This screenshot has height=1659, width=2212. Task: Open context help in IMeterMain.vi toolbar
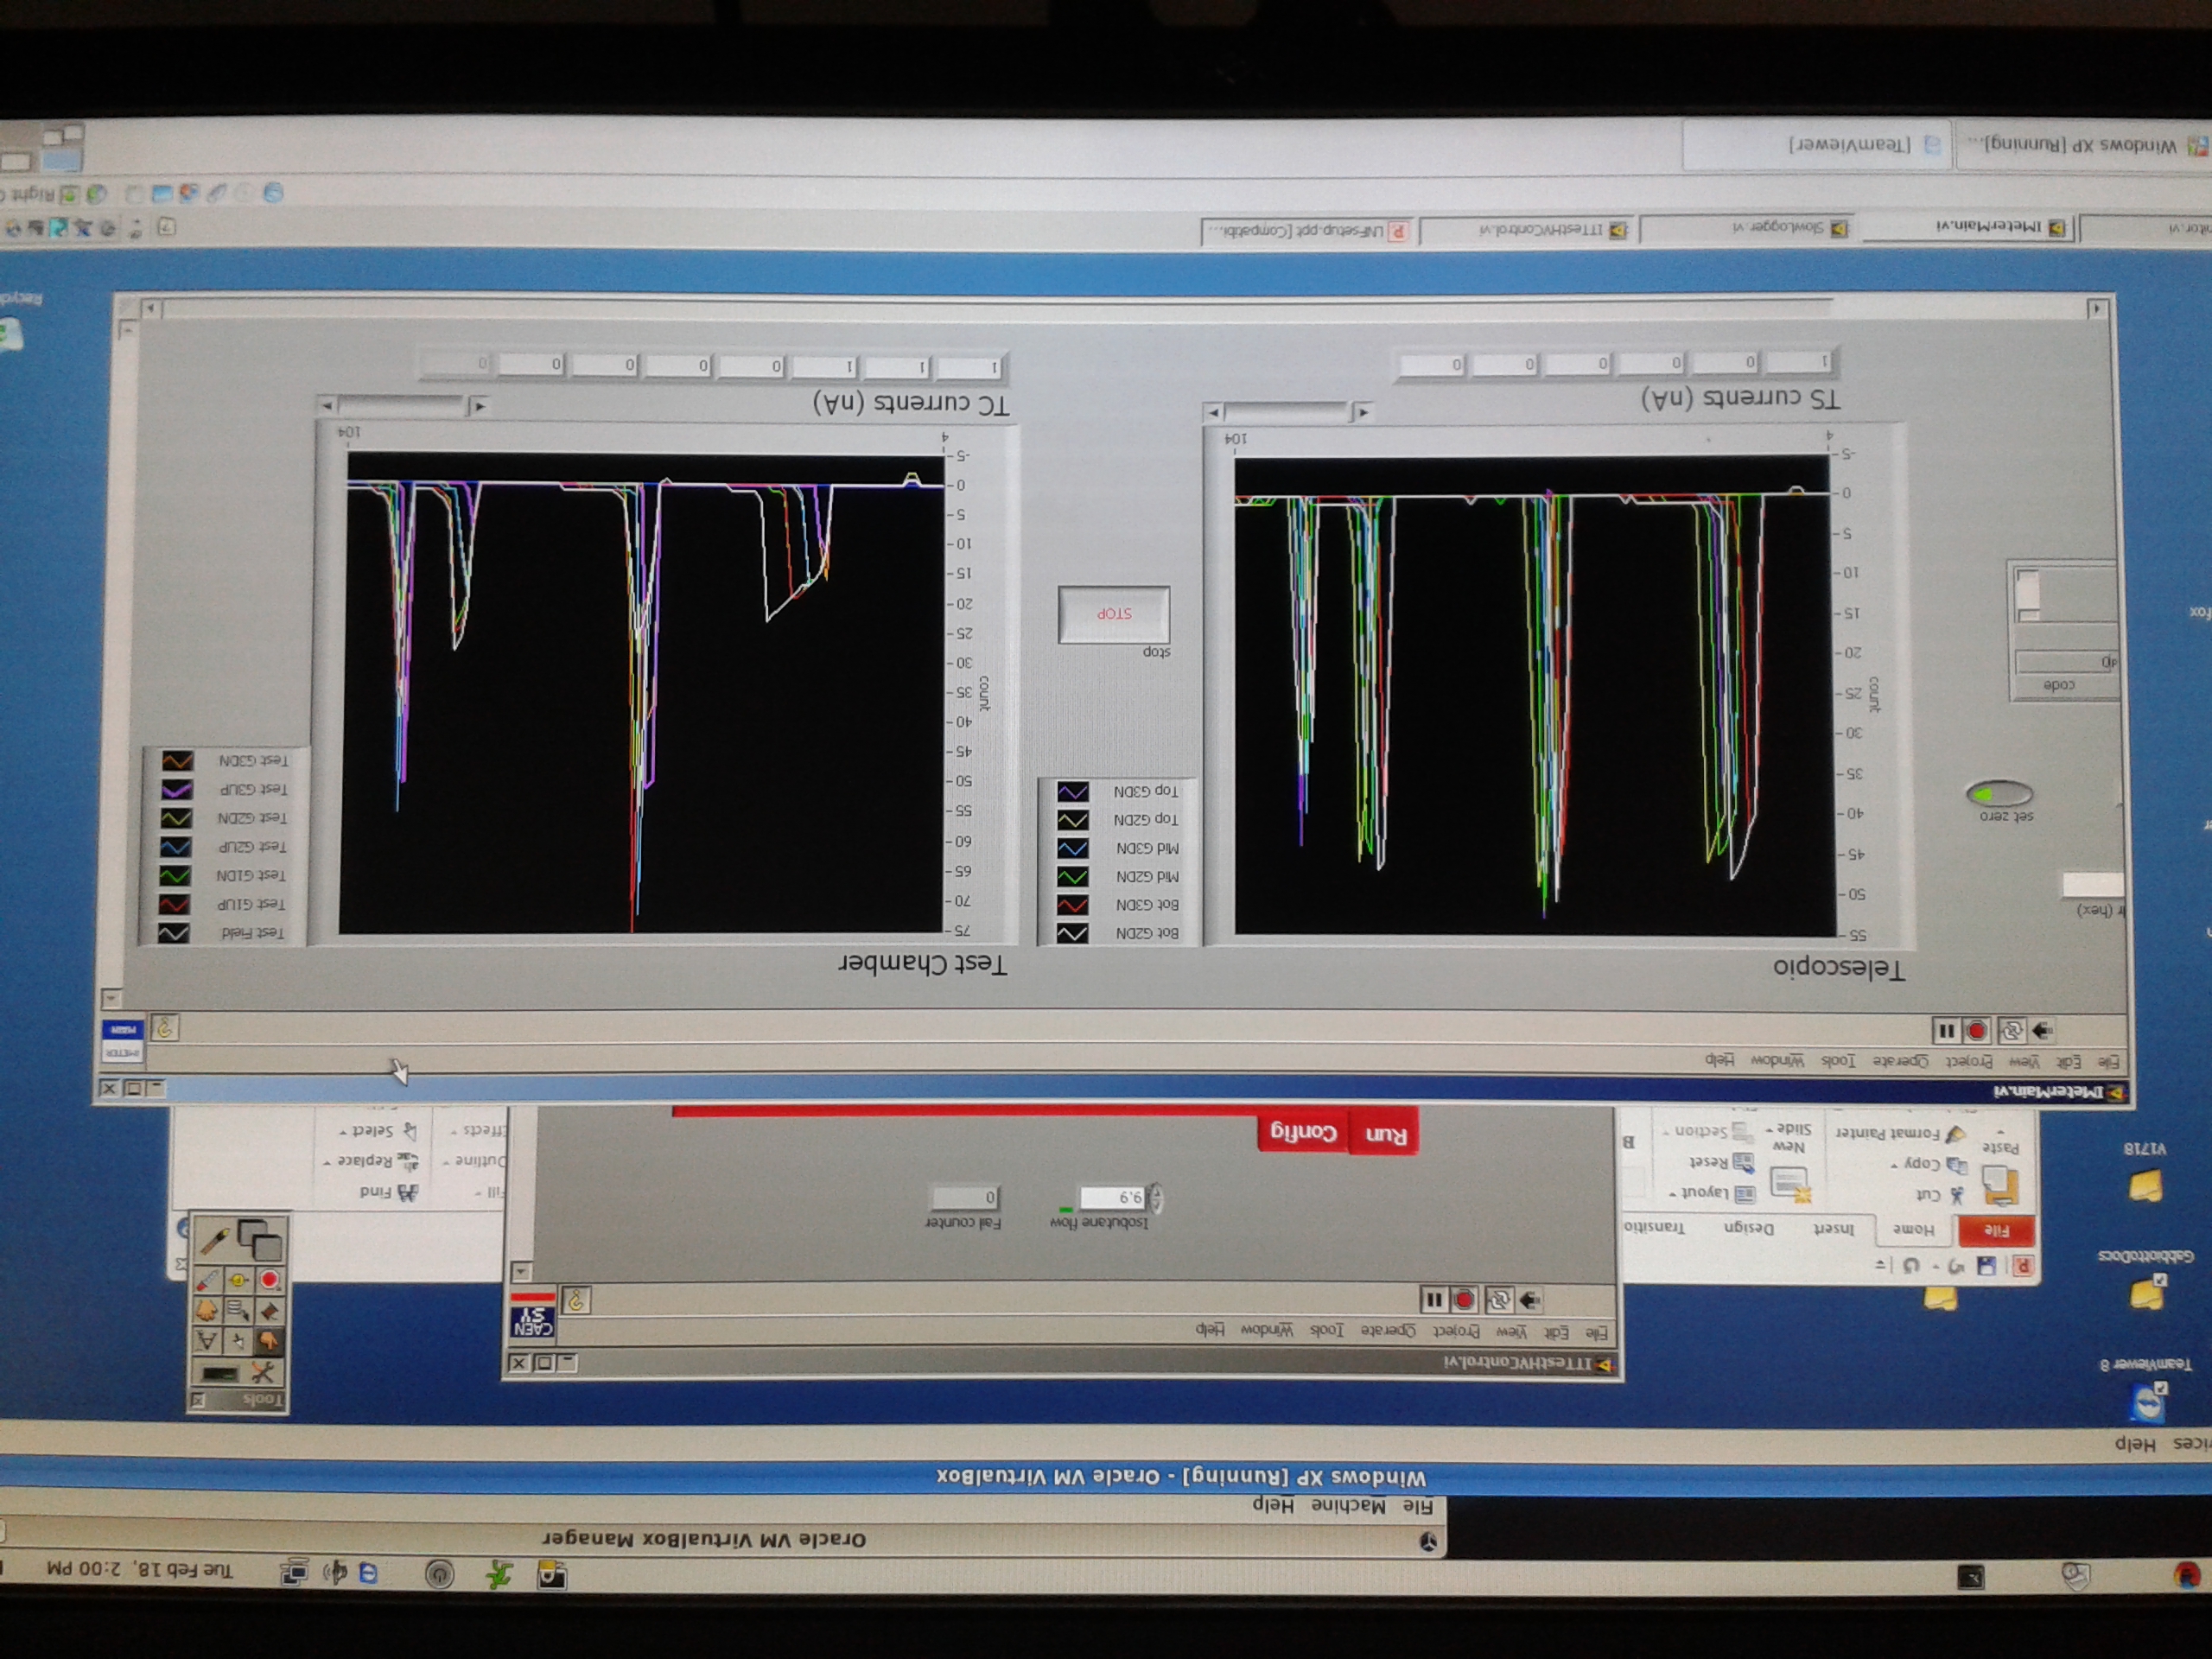pyautogui.click(x=165, y=1027)
